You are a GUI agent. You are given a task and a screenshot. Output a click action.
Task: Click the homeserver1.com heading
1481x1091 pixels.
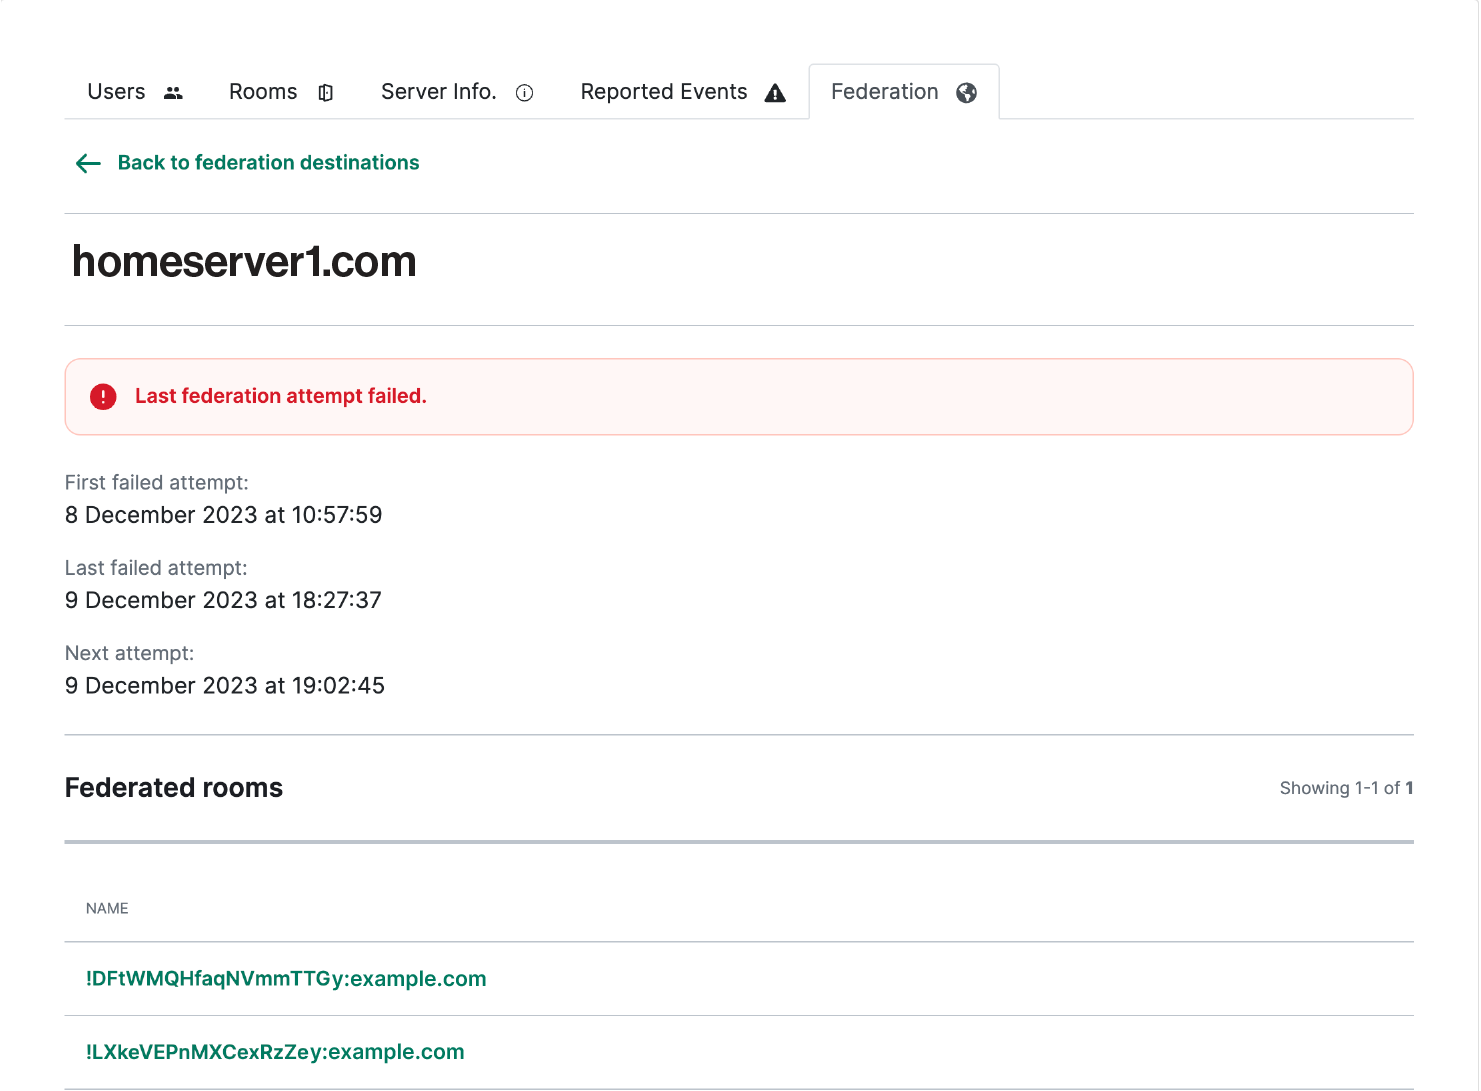244,262
